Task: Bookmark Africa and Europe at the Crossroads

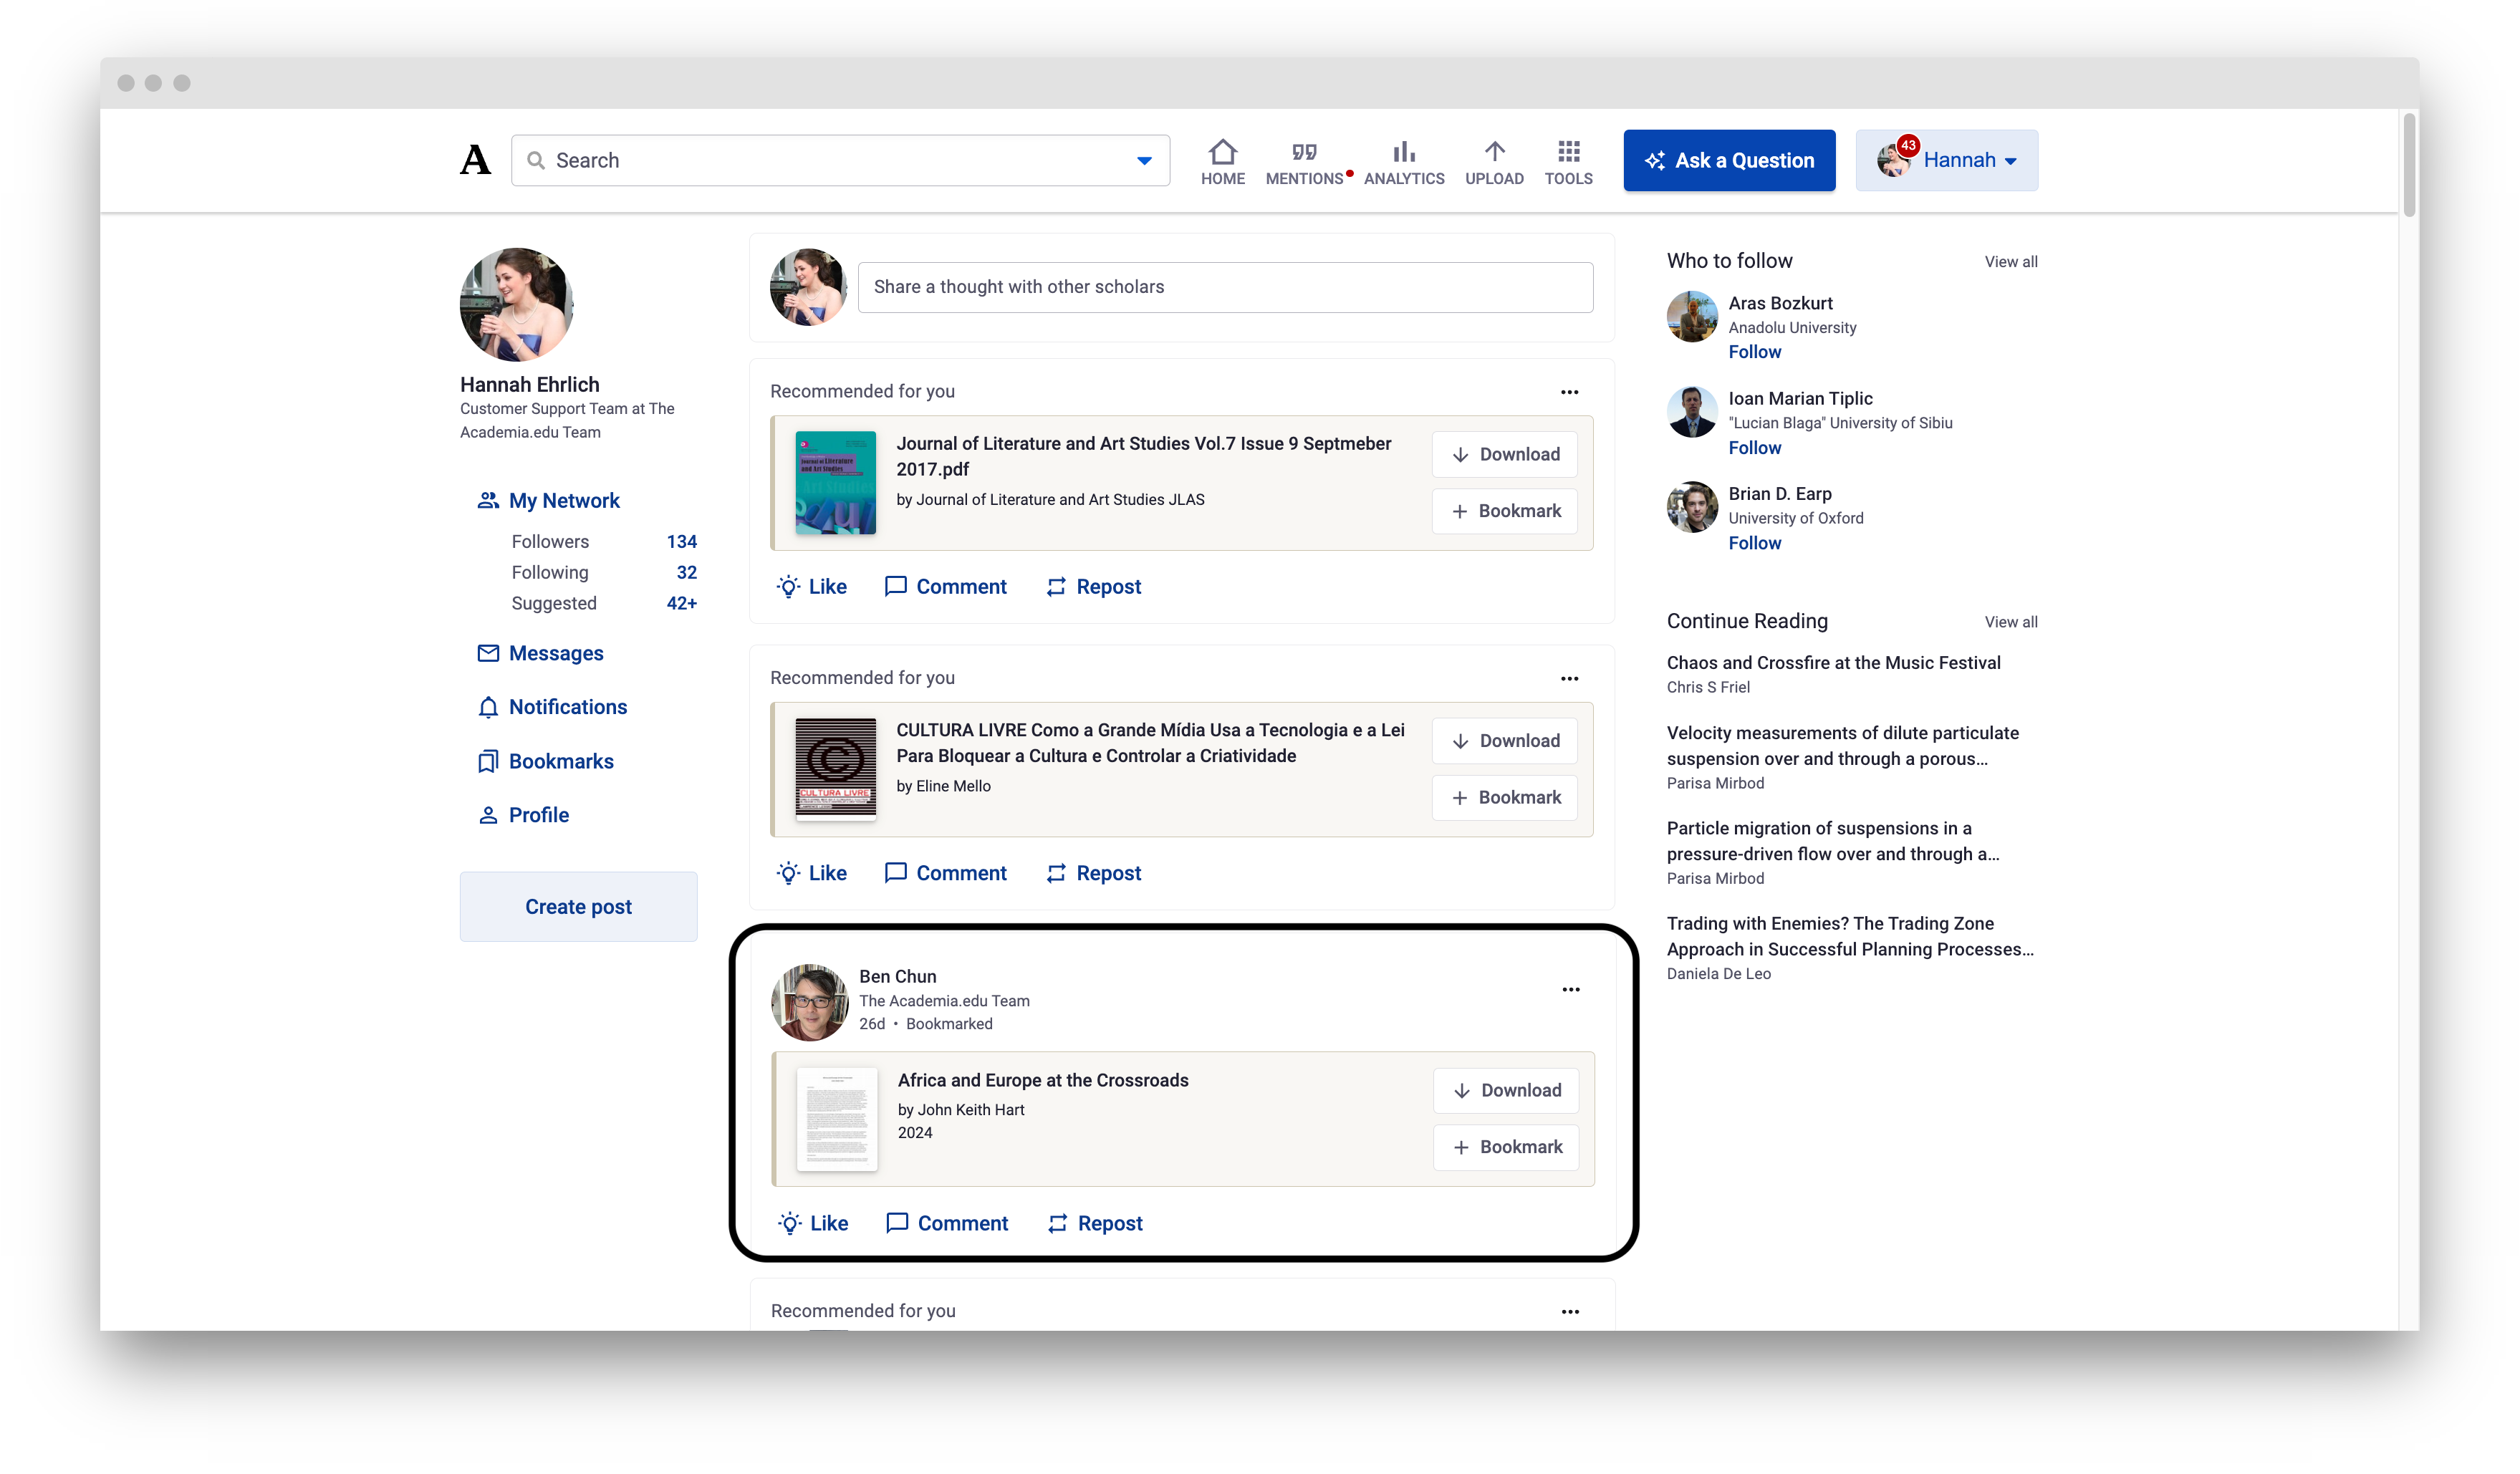Action: coord(1506,1147)
